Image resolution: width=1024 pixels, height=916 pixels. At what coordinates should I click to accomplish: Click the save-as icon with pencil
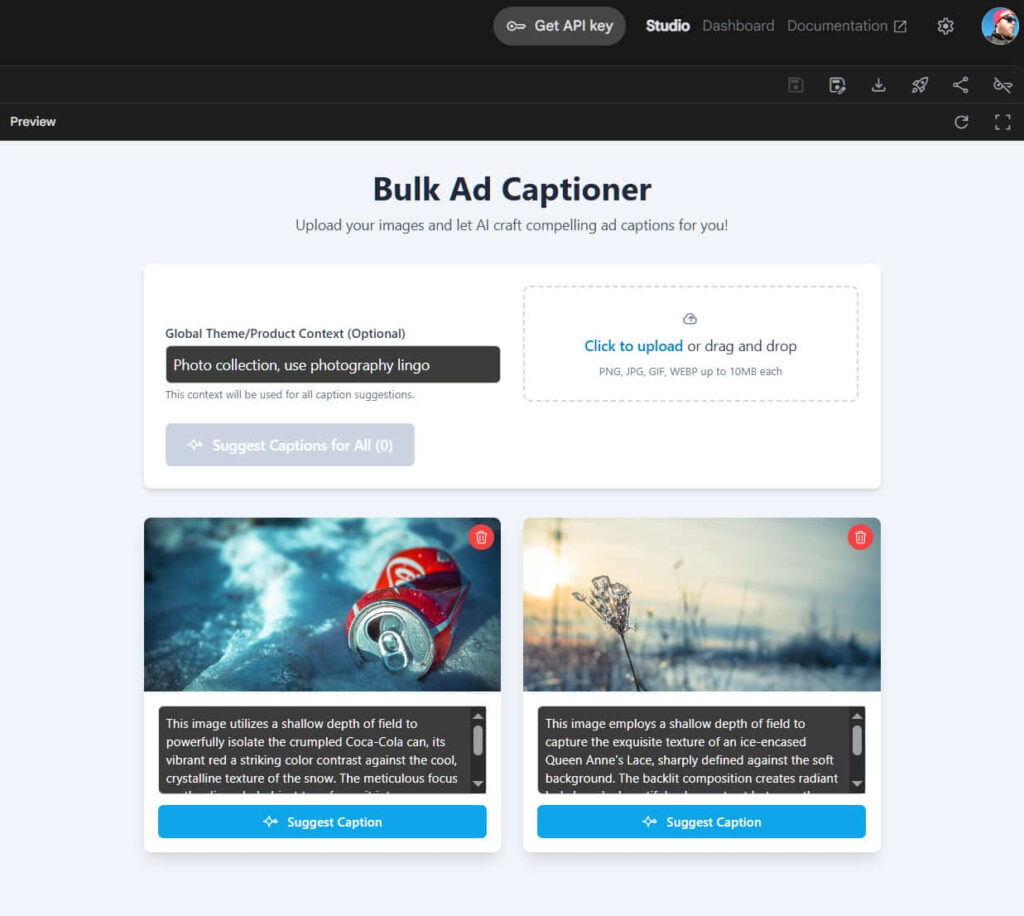[837, 85]
